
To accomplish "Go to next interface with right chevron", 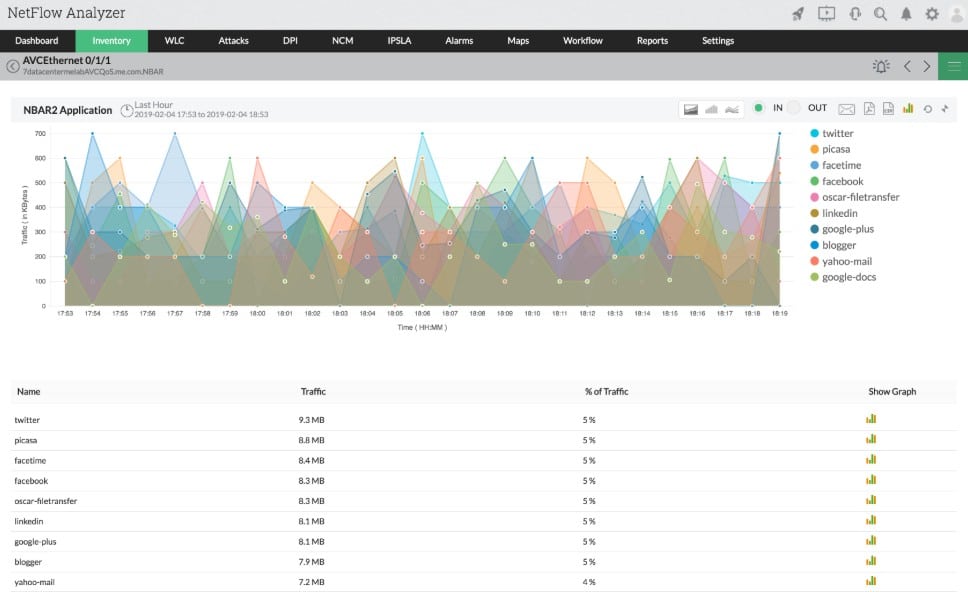I will [x=926, y=66].
